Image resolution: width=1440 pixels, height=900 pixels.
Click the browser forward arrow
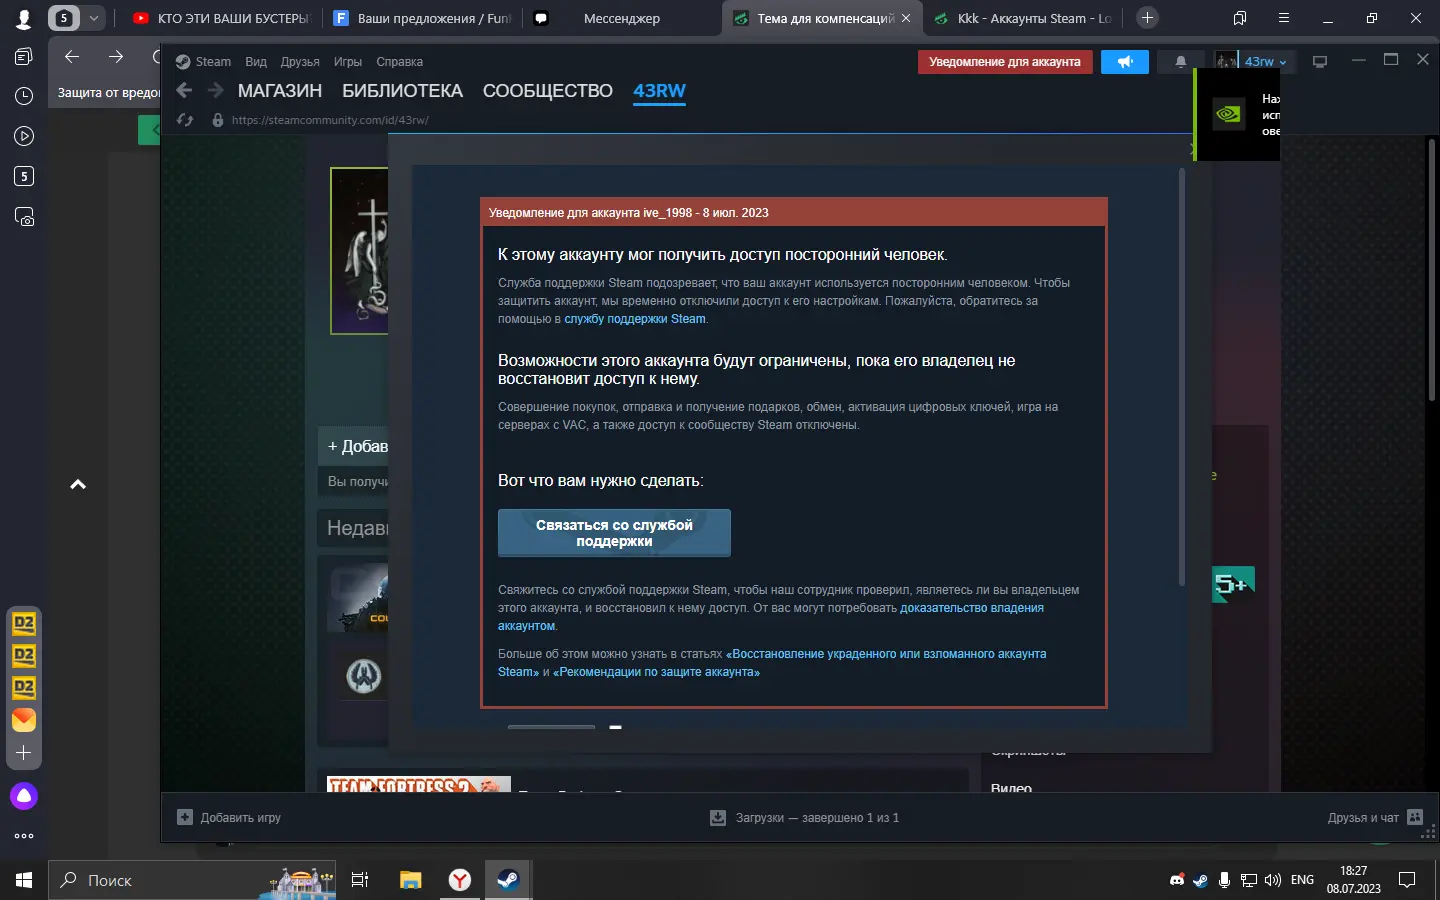click(116, 56)
